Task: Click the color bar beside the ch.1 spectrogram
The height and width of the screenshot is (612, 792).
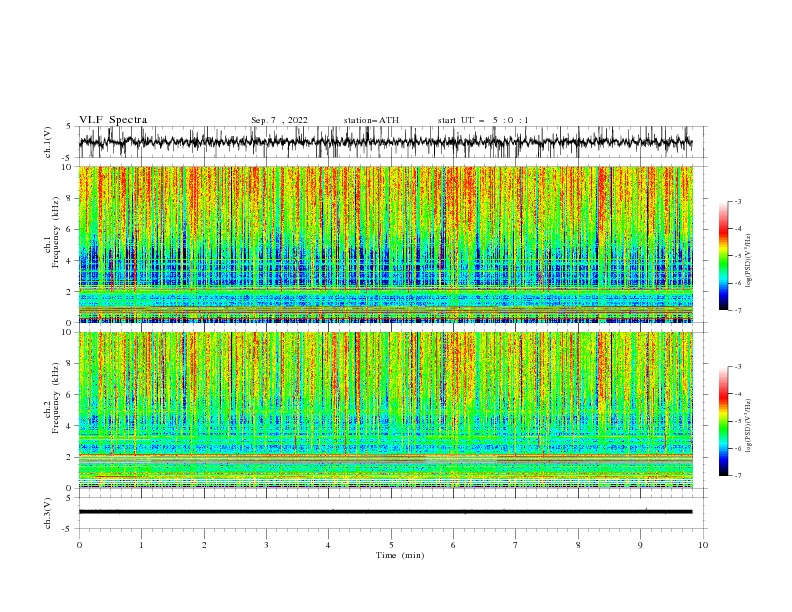Action: [723, 256]
